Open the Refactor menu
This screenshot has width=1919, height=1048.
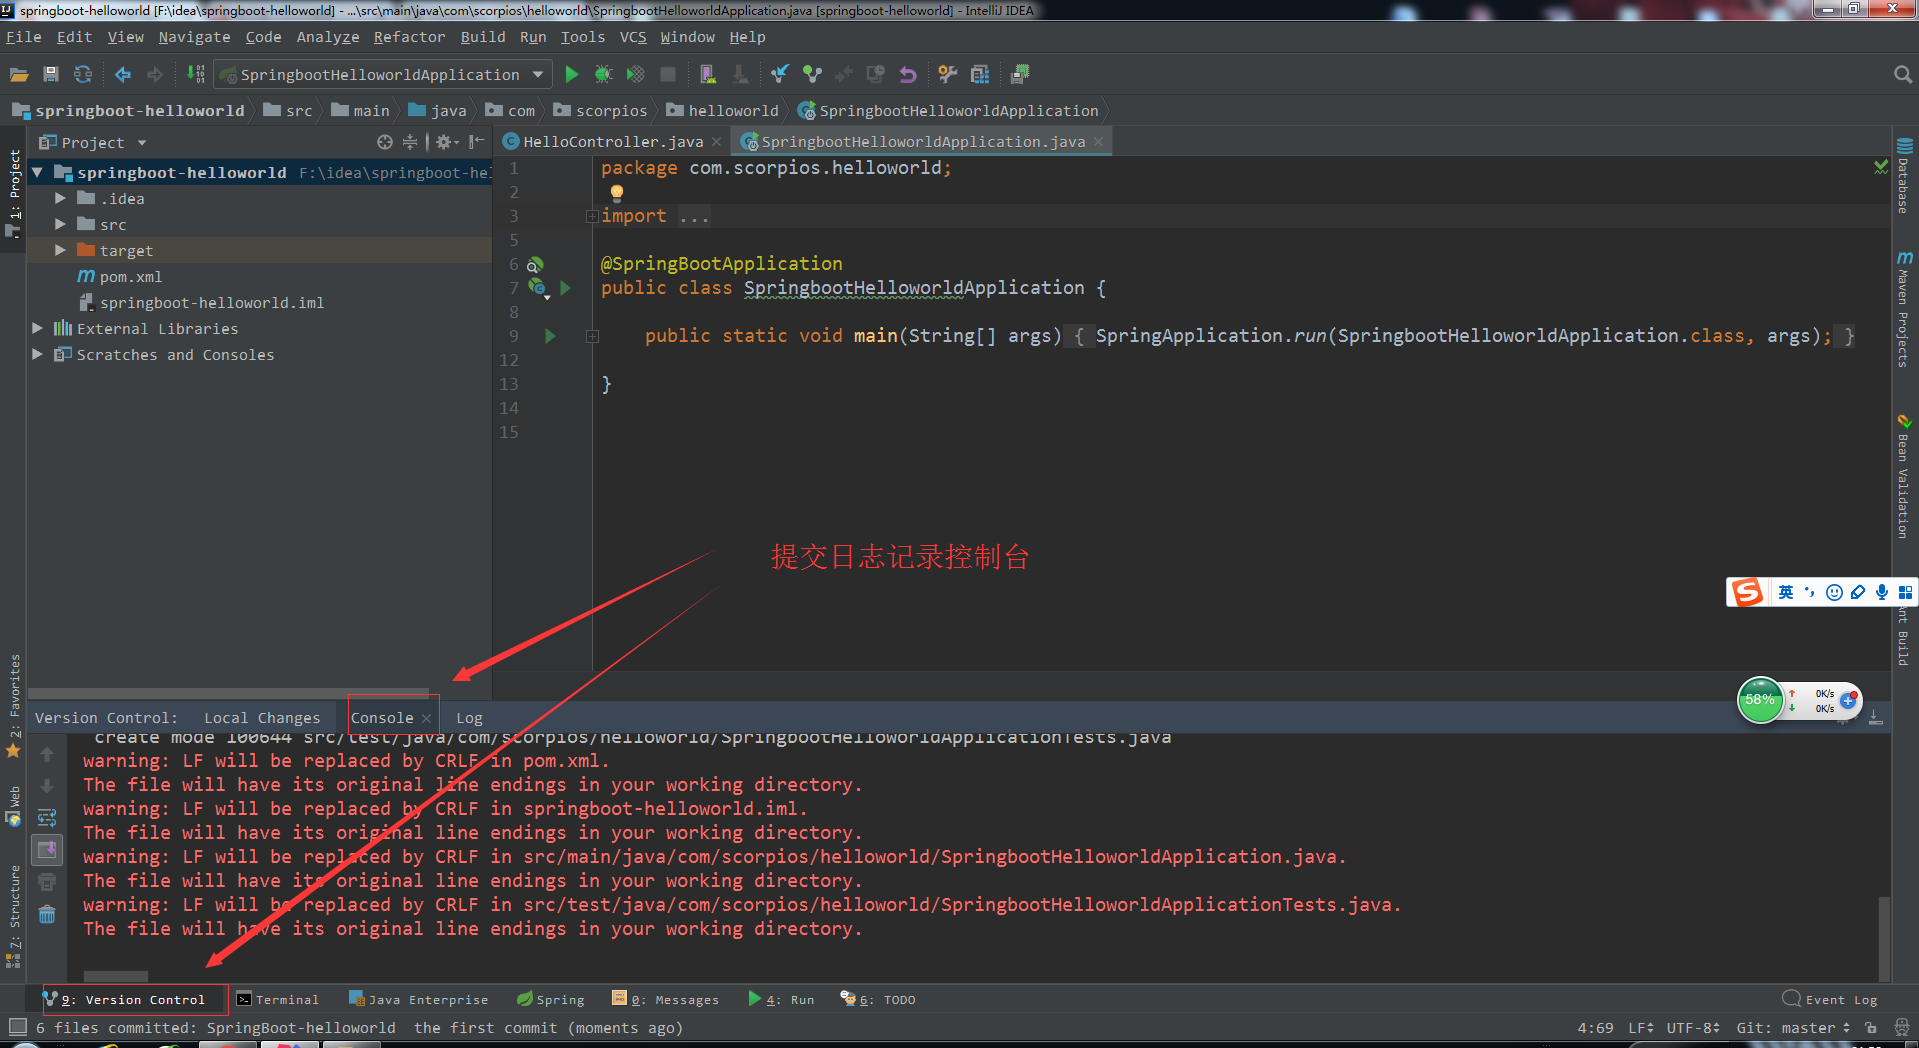(x=409, y=37)
